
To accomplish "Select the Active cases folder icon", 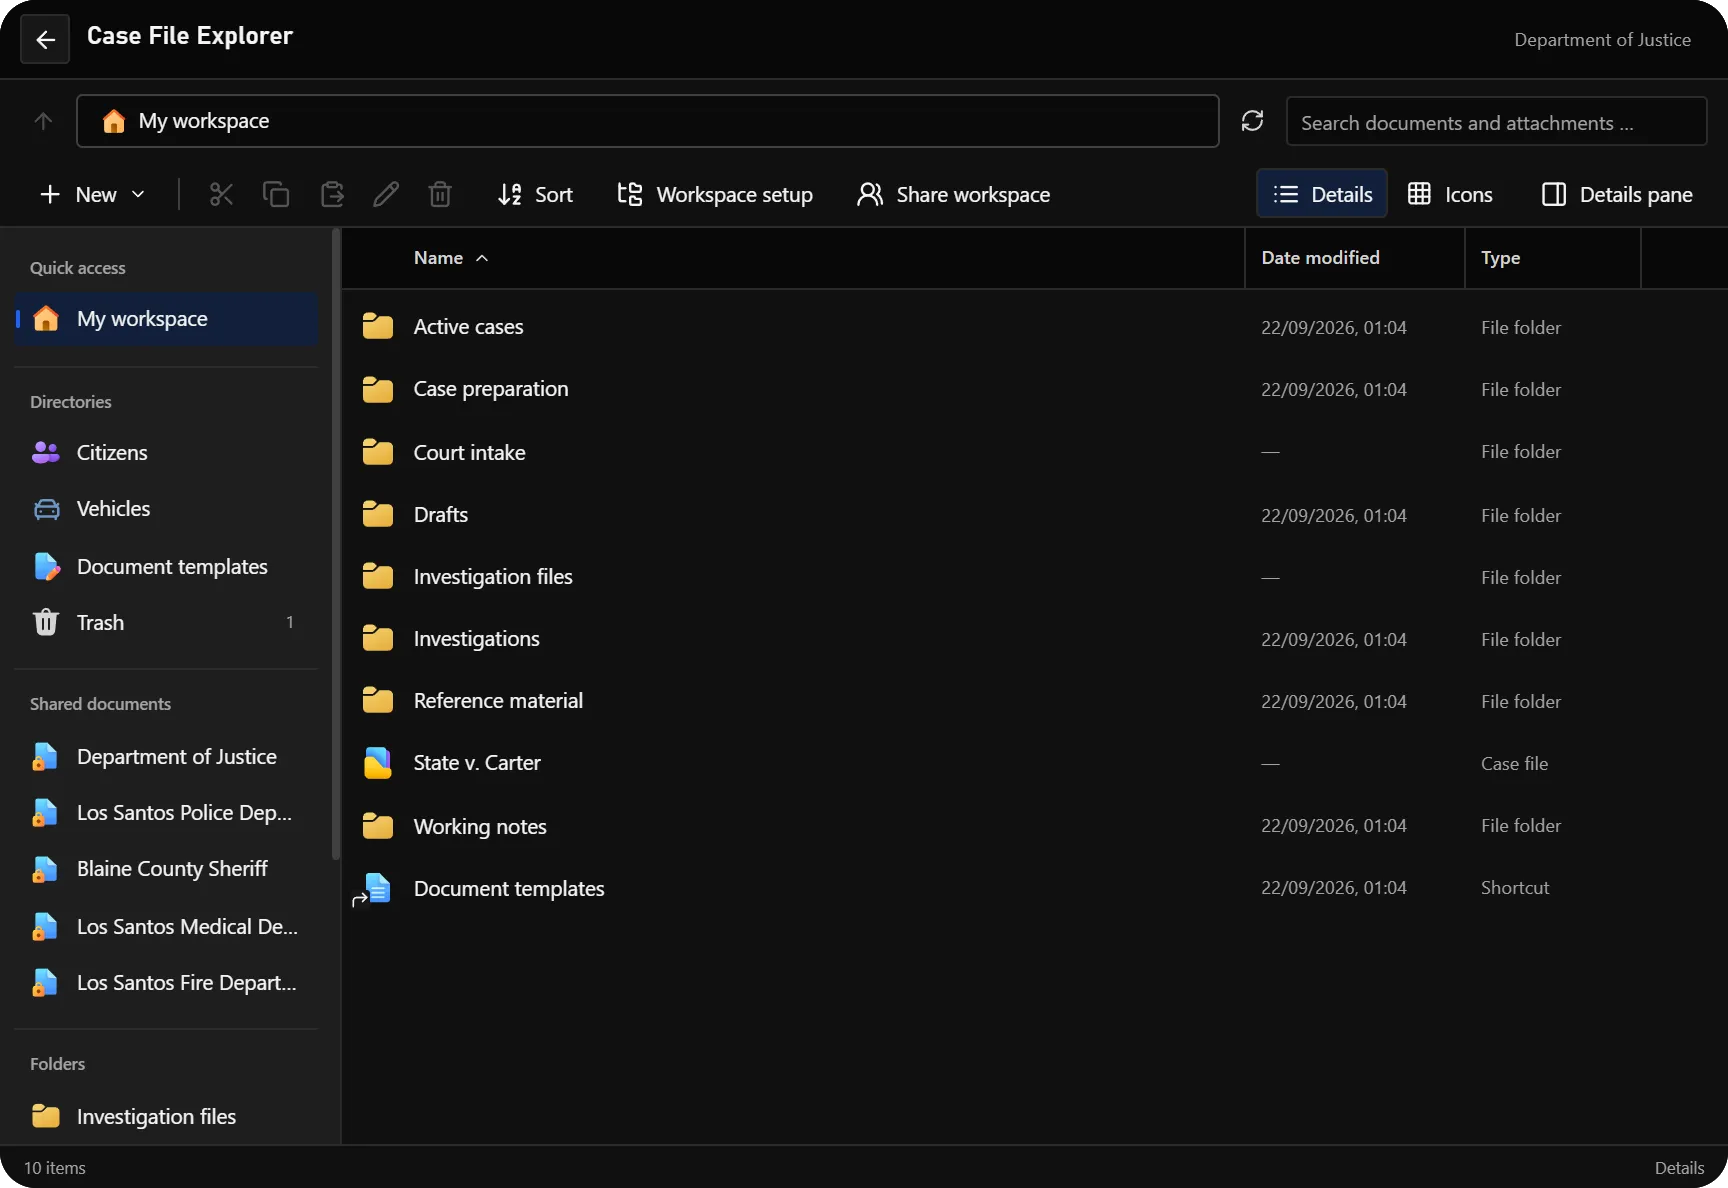I will [x=378, y=326].
